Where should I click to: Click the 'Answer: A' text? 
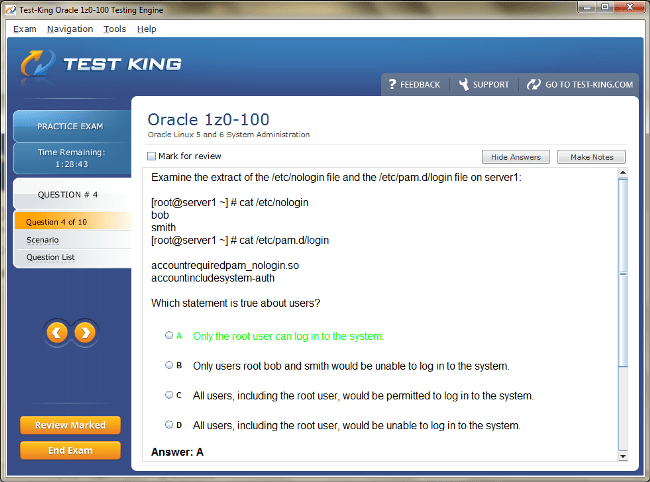177,452
